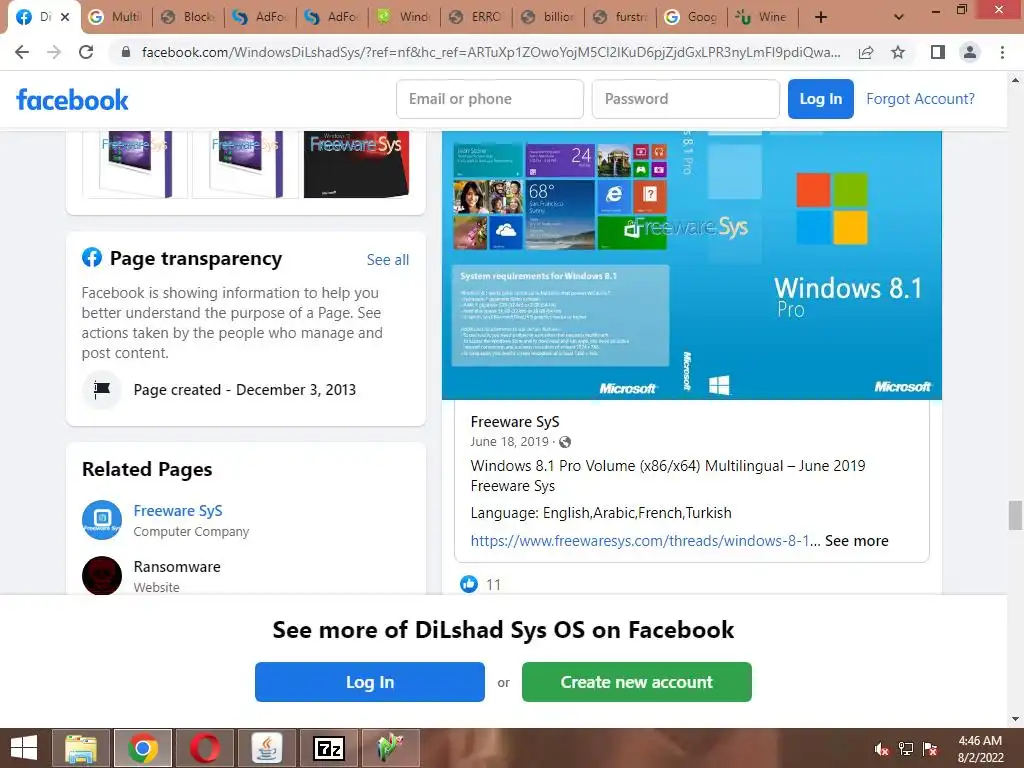Expand the post with See more
The width and height of the screenshot is (1024, 768).
(856, 541)
